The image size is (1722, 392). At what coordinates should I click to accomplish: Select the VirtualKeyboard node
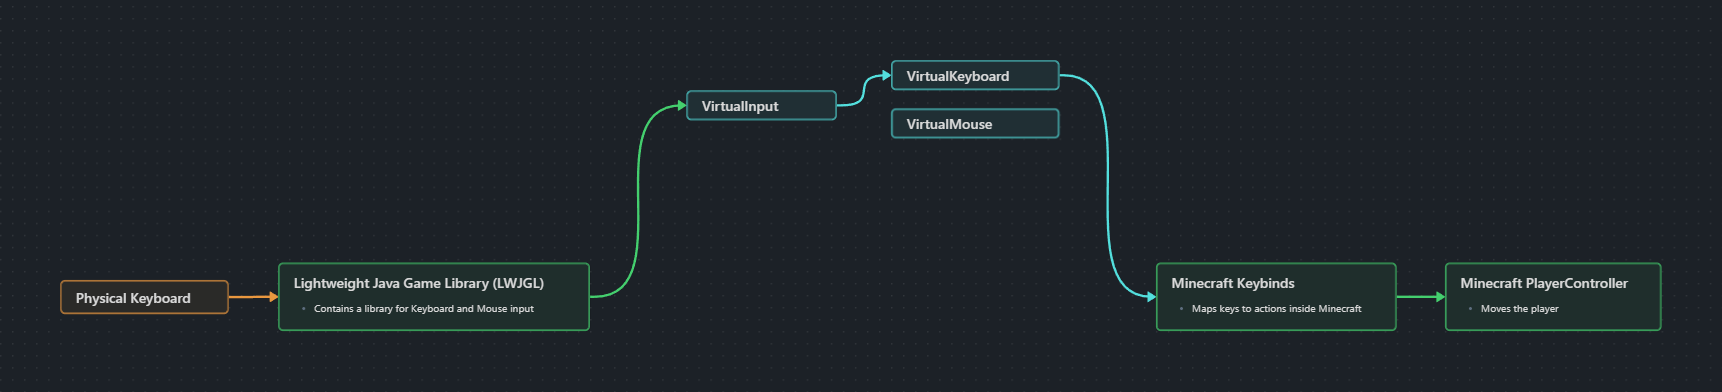point(975,75)
